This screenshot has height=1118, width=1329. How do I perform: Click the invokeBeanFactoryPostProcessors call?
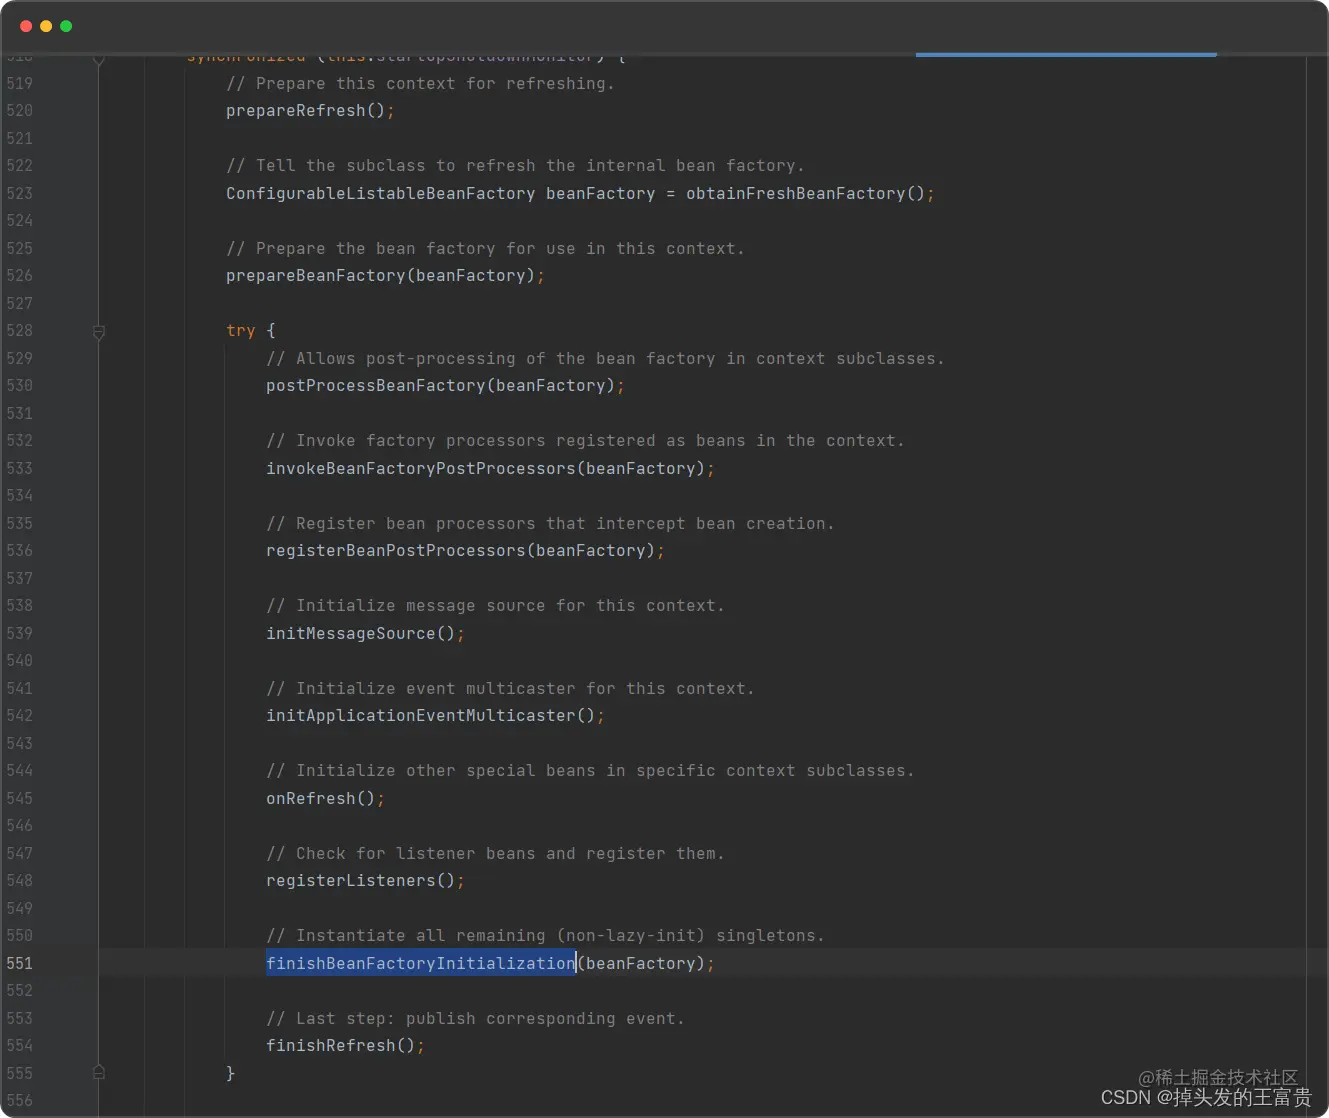coord(490,469)
